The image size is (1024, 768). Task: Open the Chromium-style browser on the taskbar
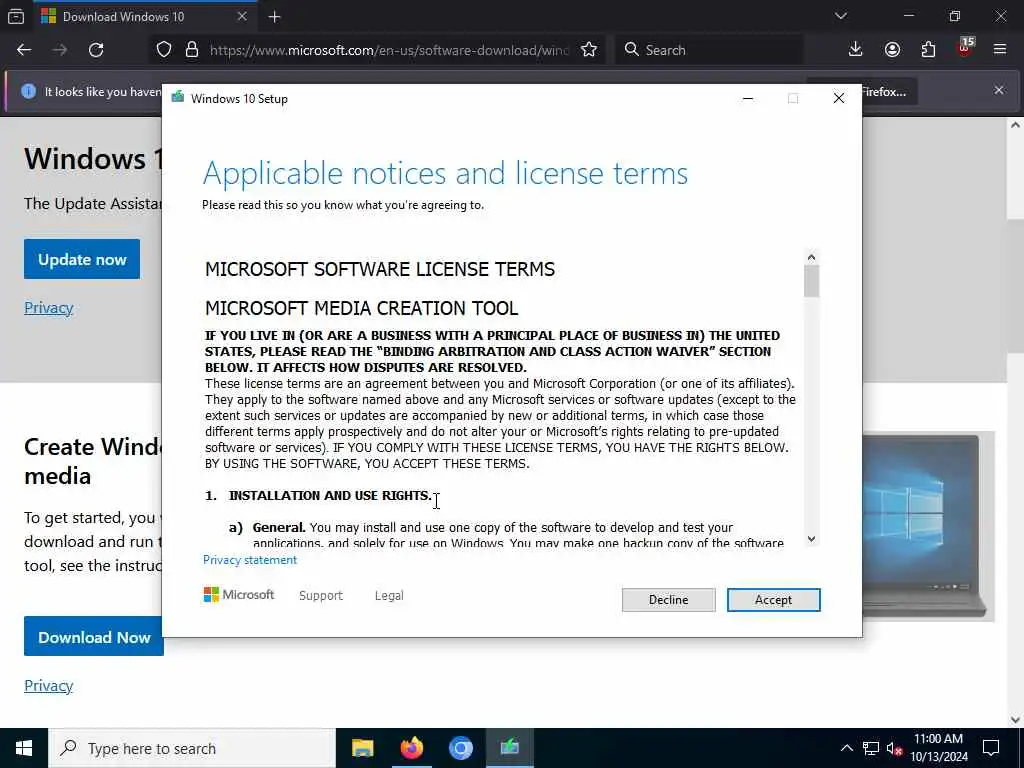click(460, 748)
